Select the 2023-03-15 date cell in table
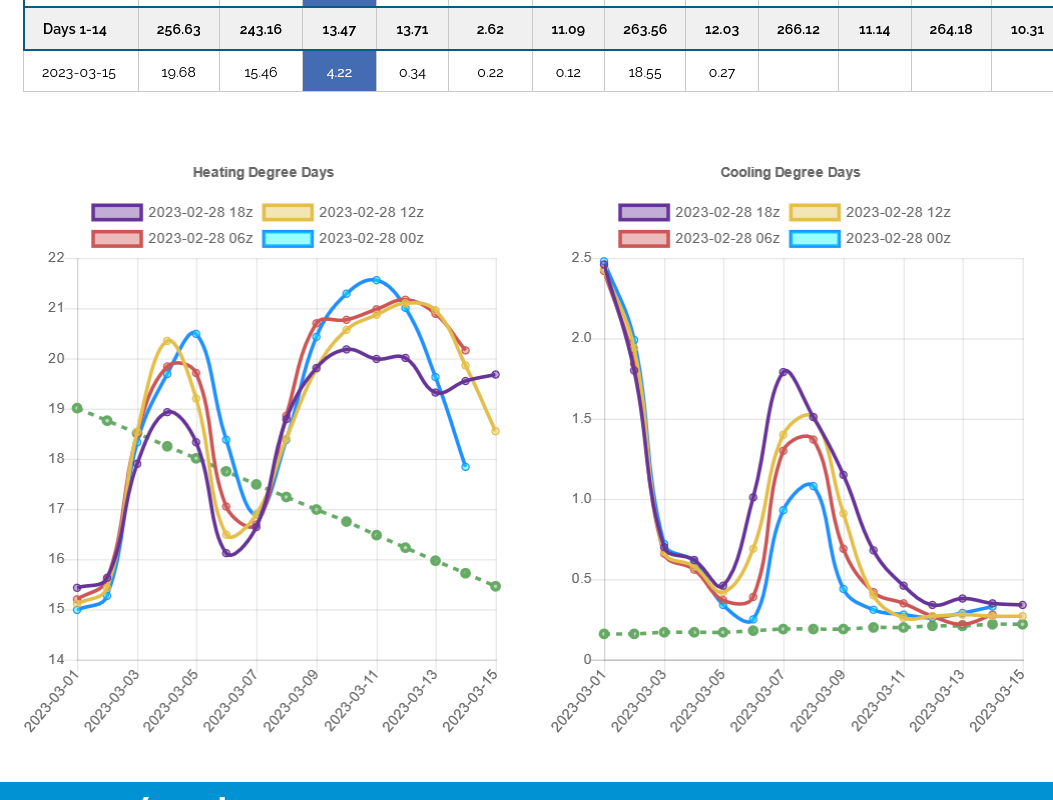 click(81, 73)
